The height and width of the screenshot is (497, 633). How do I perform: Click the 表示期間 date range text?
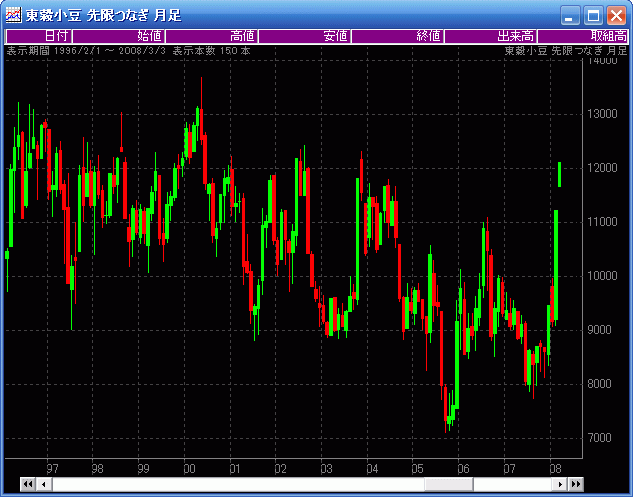[x=86, y=51]
